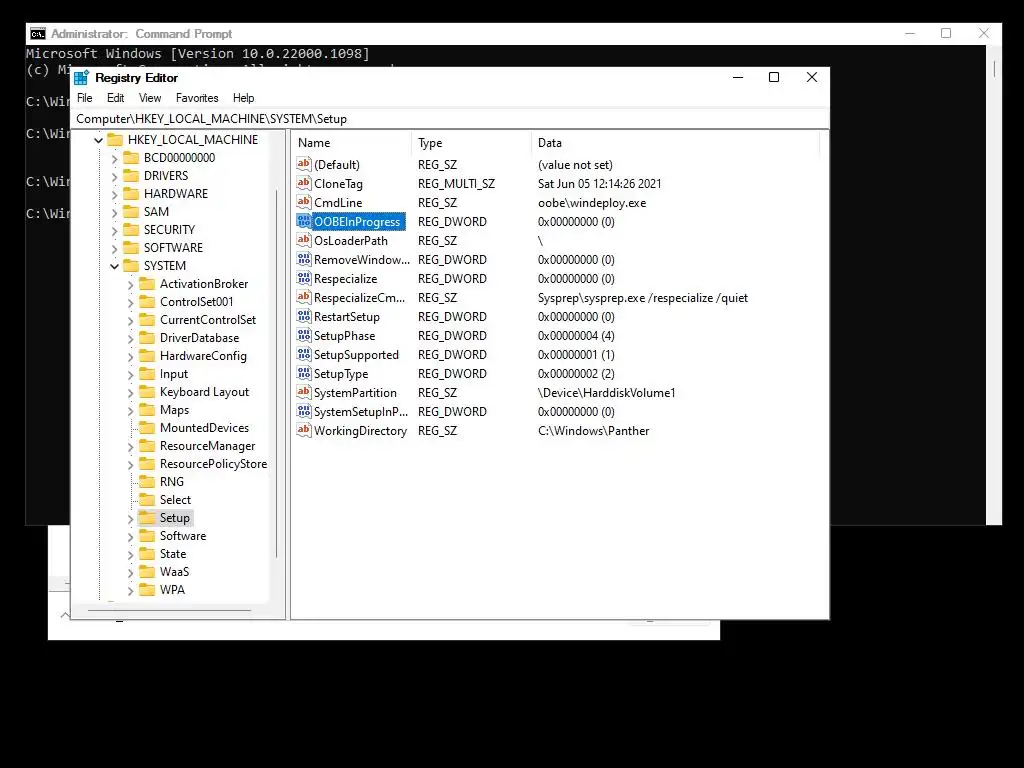Image resolution: width=1024 pixels, height=768 pixels.
Task: Select the OOBEInProgress DWORD icon
Action: 304,221
